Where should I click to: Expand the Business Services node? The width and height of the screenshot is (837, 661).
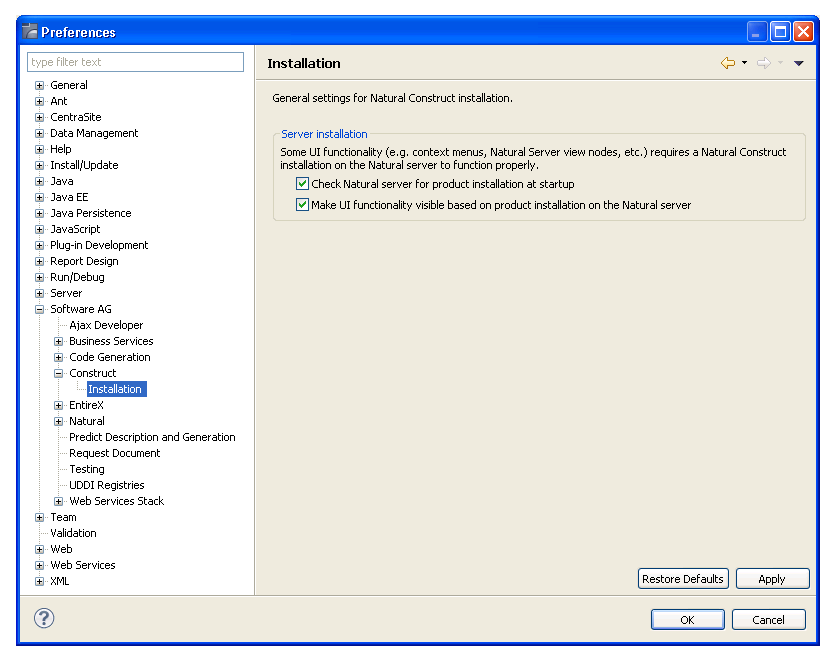pyautogui.click(x=59, y=341)
